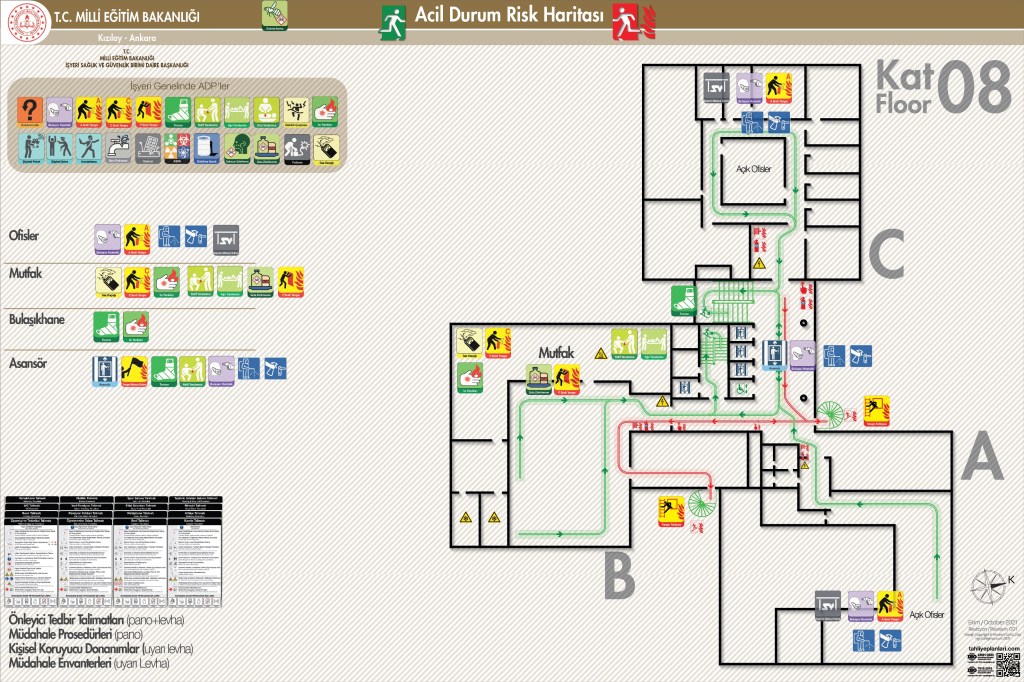This screenshot has height=682, width=1024.
Task: Click the orange question mark icon
Action: click(x=32, y=111)
